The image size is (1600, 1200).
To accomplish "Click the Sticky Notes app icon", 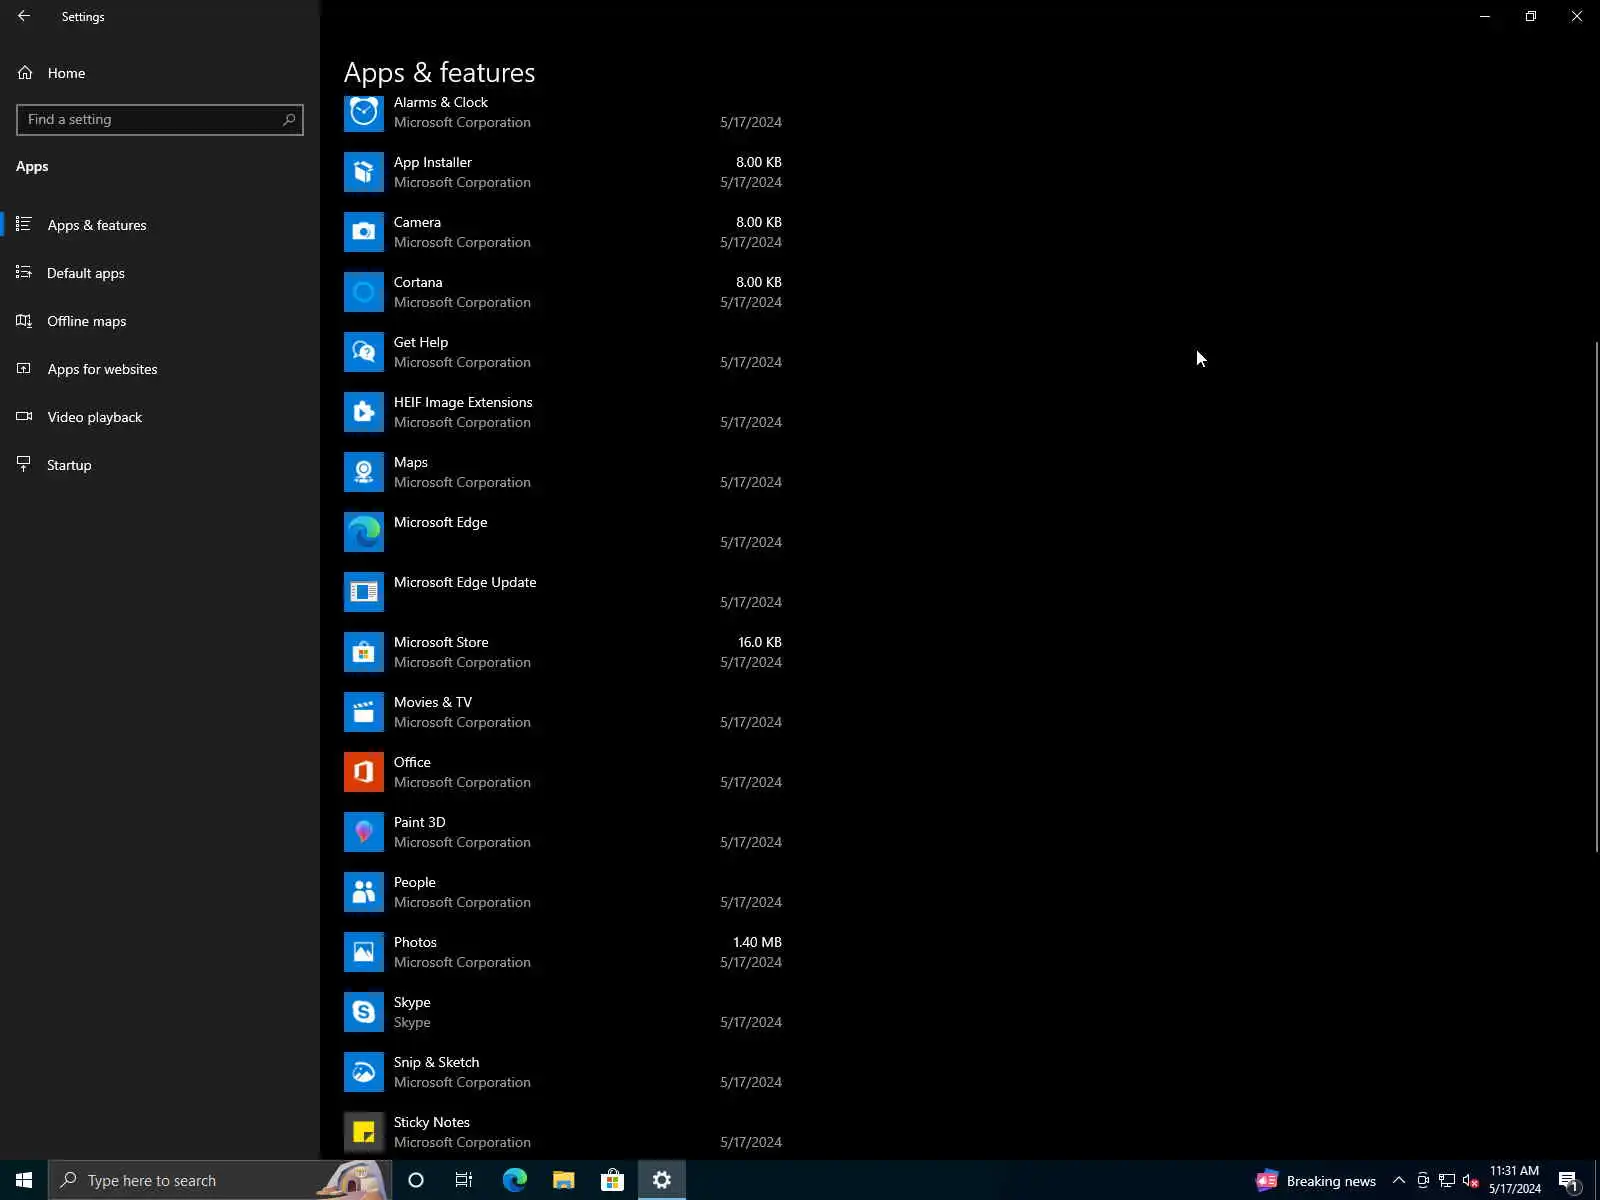I will click(364, 1132).
